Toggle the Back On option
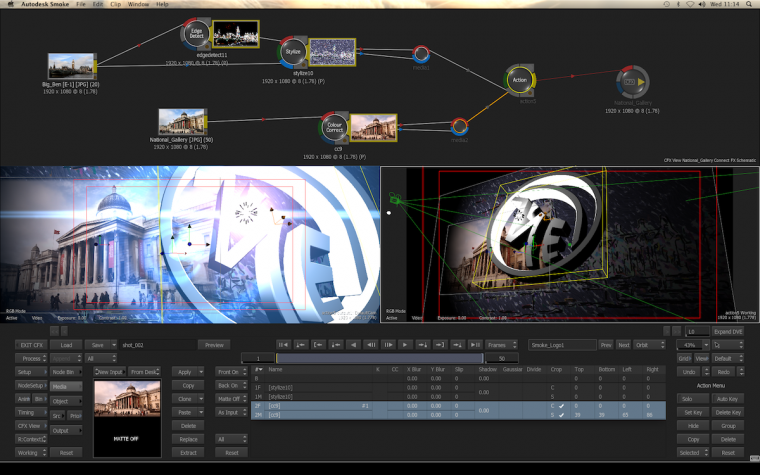Screen dimensions: 760x475 tap(231, 385)
